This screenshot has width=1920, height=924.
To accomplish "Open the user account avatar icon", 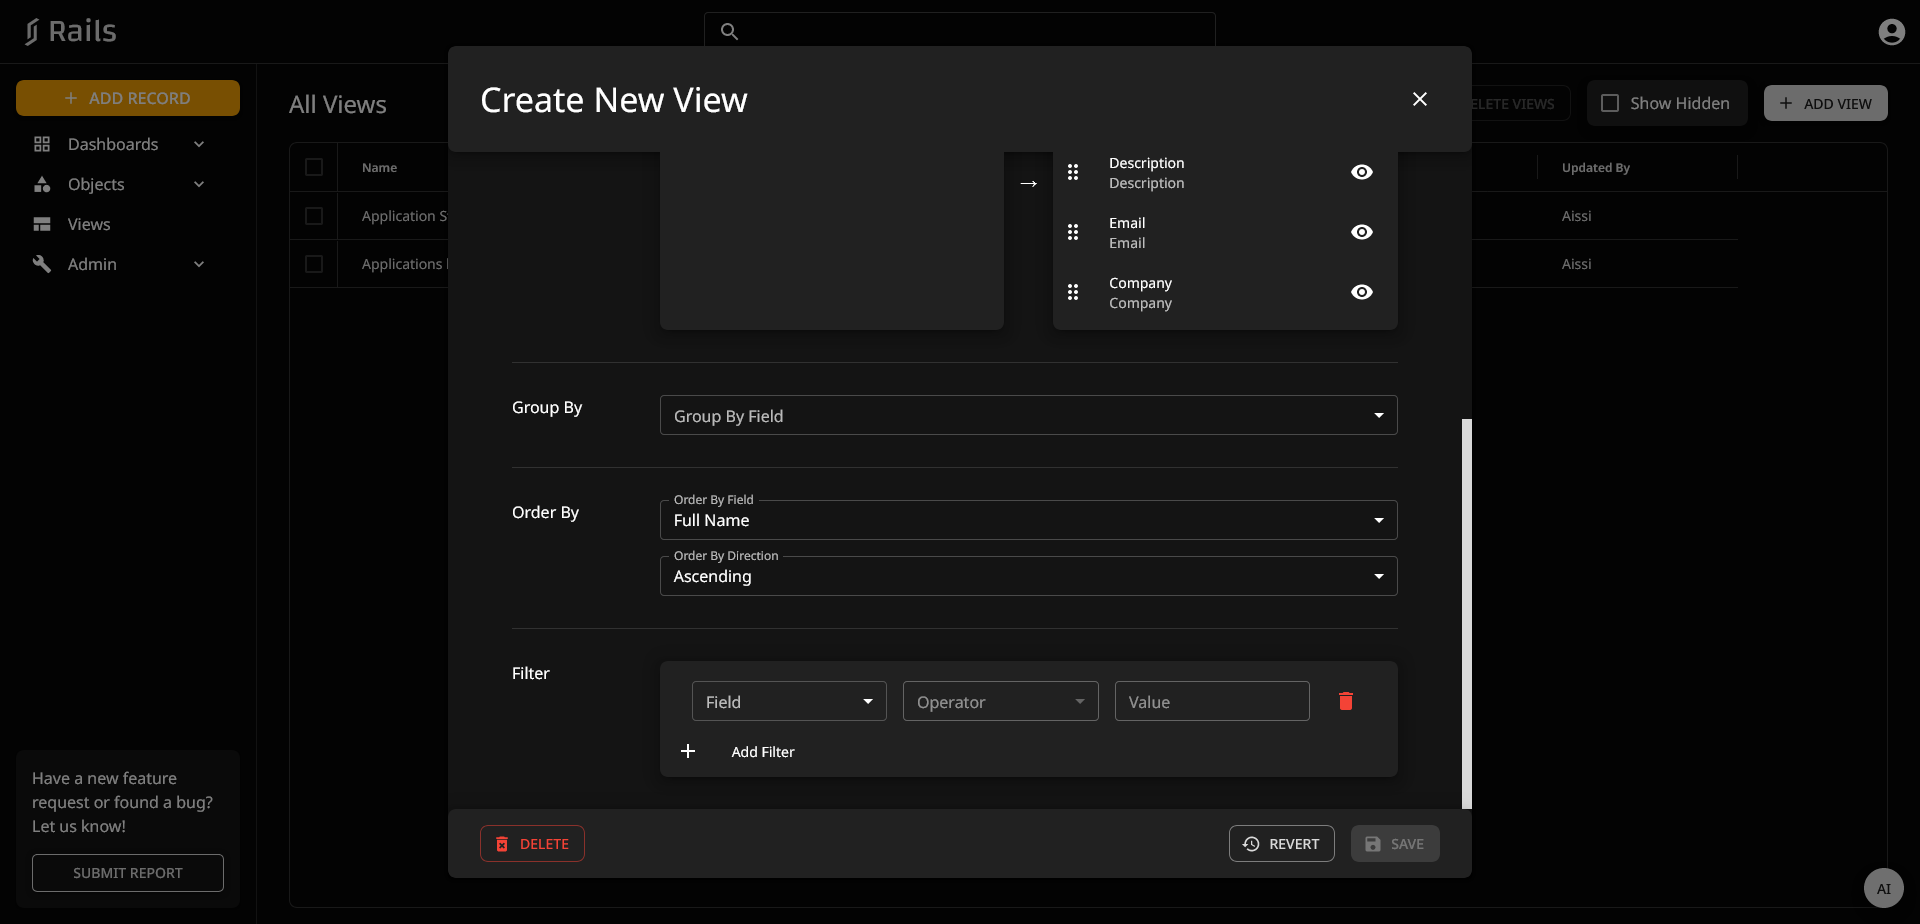I will coord(1891,32).
